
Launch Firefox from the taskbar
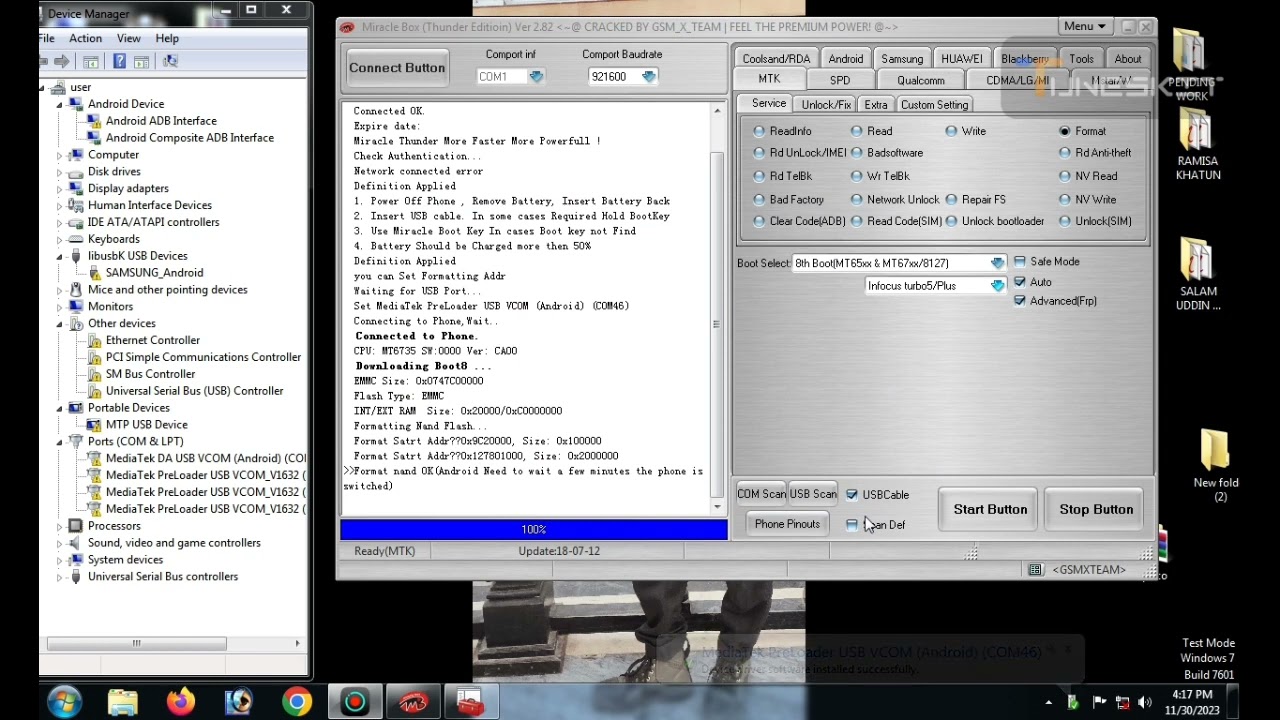pyautogui.click(x=181, y=702)
